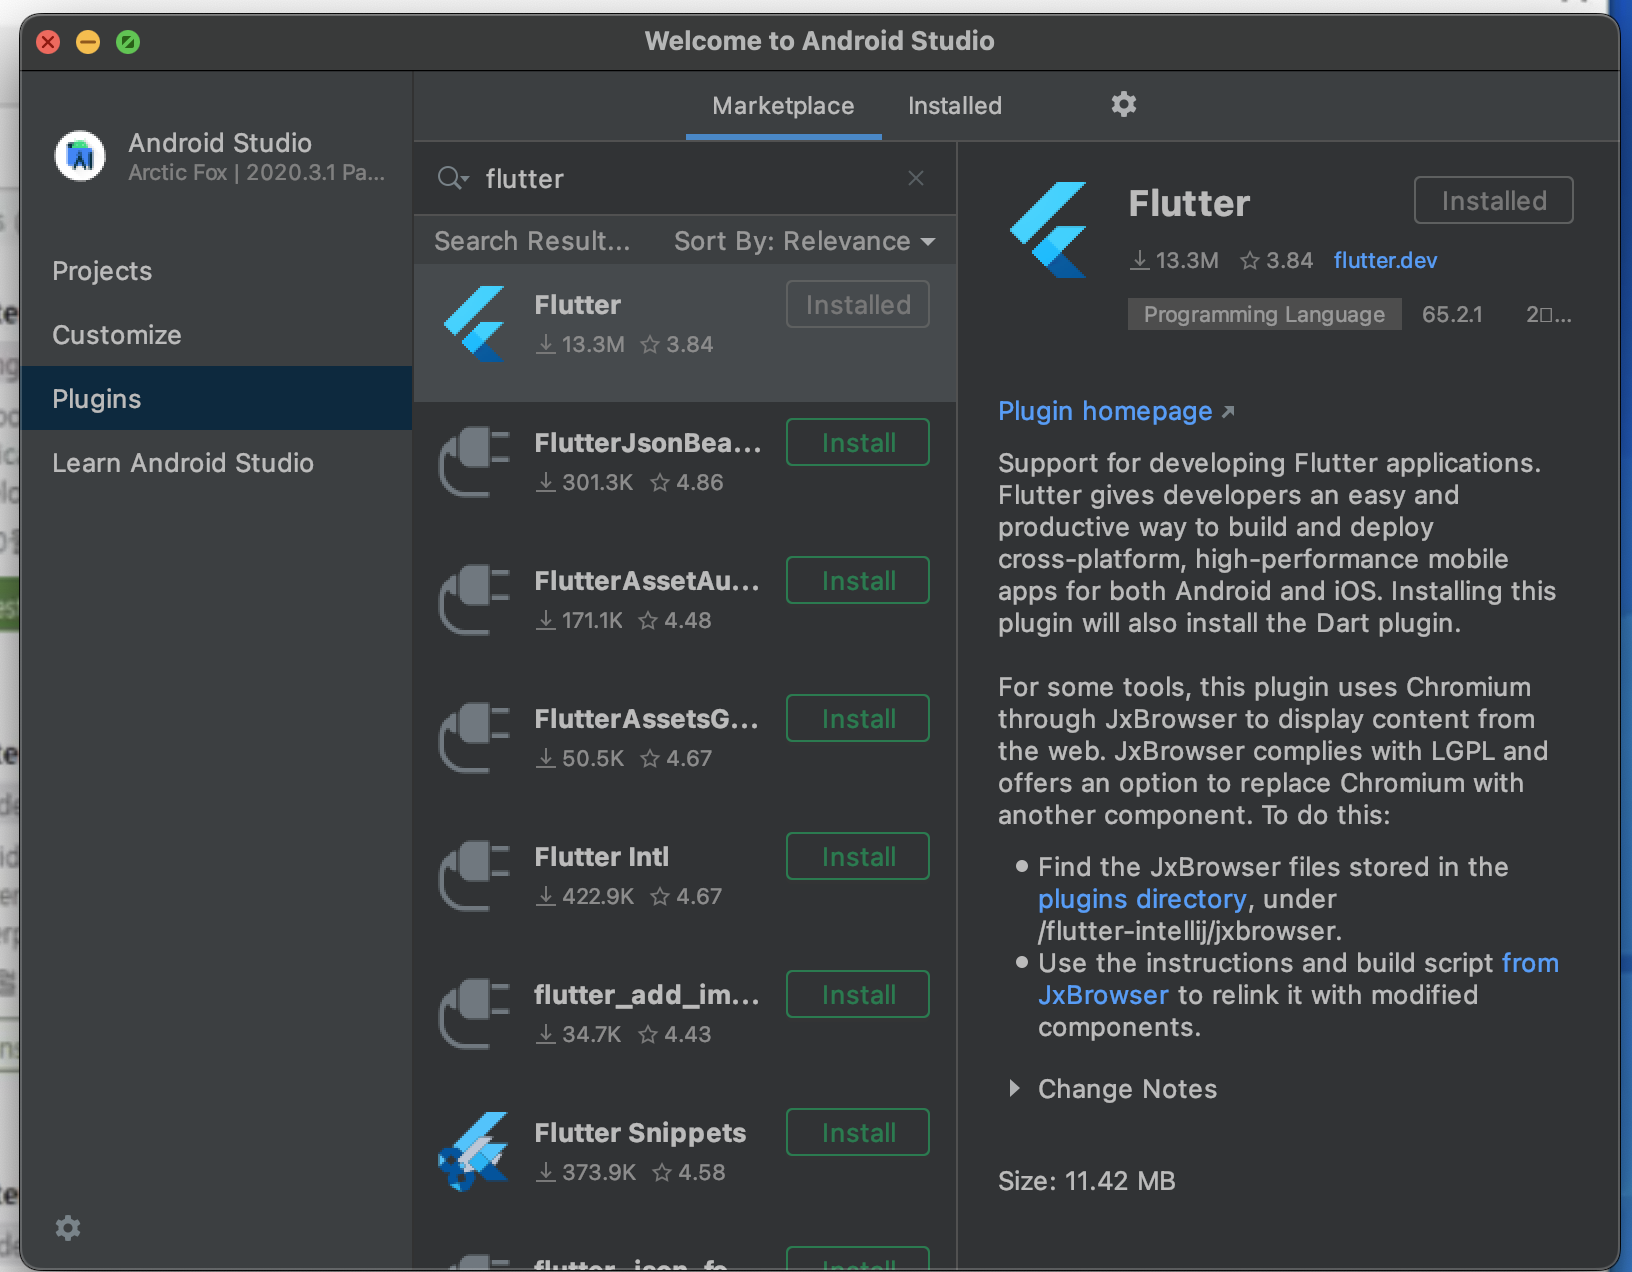The height and width of the screenshot is (1272, 1632).
Task: Open the Projects section
Action: coord(216,271)
